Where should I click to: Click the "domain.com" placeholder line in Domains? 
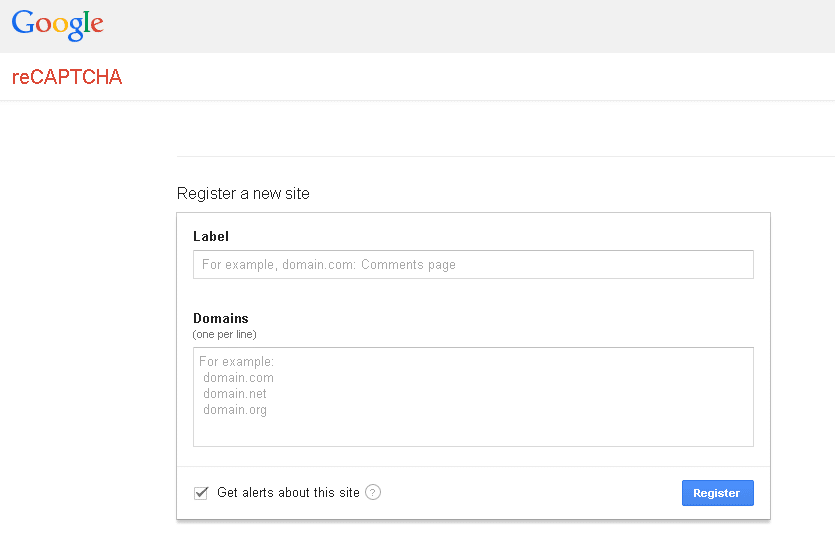click(x=238, y=378)
